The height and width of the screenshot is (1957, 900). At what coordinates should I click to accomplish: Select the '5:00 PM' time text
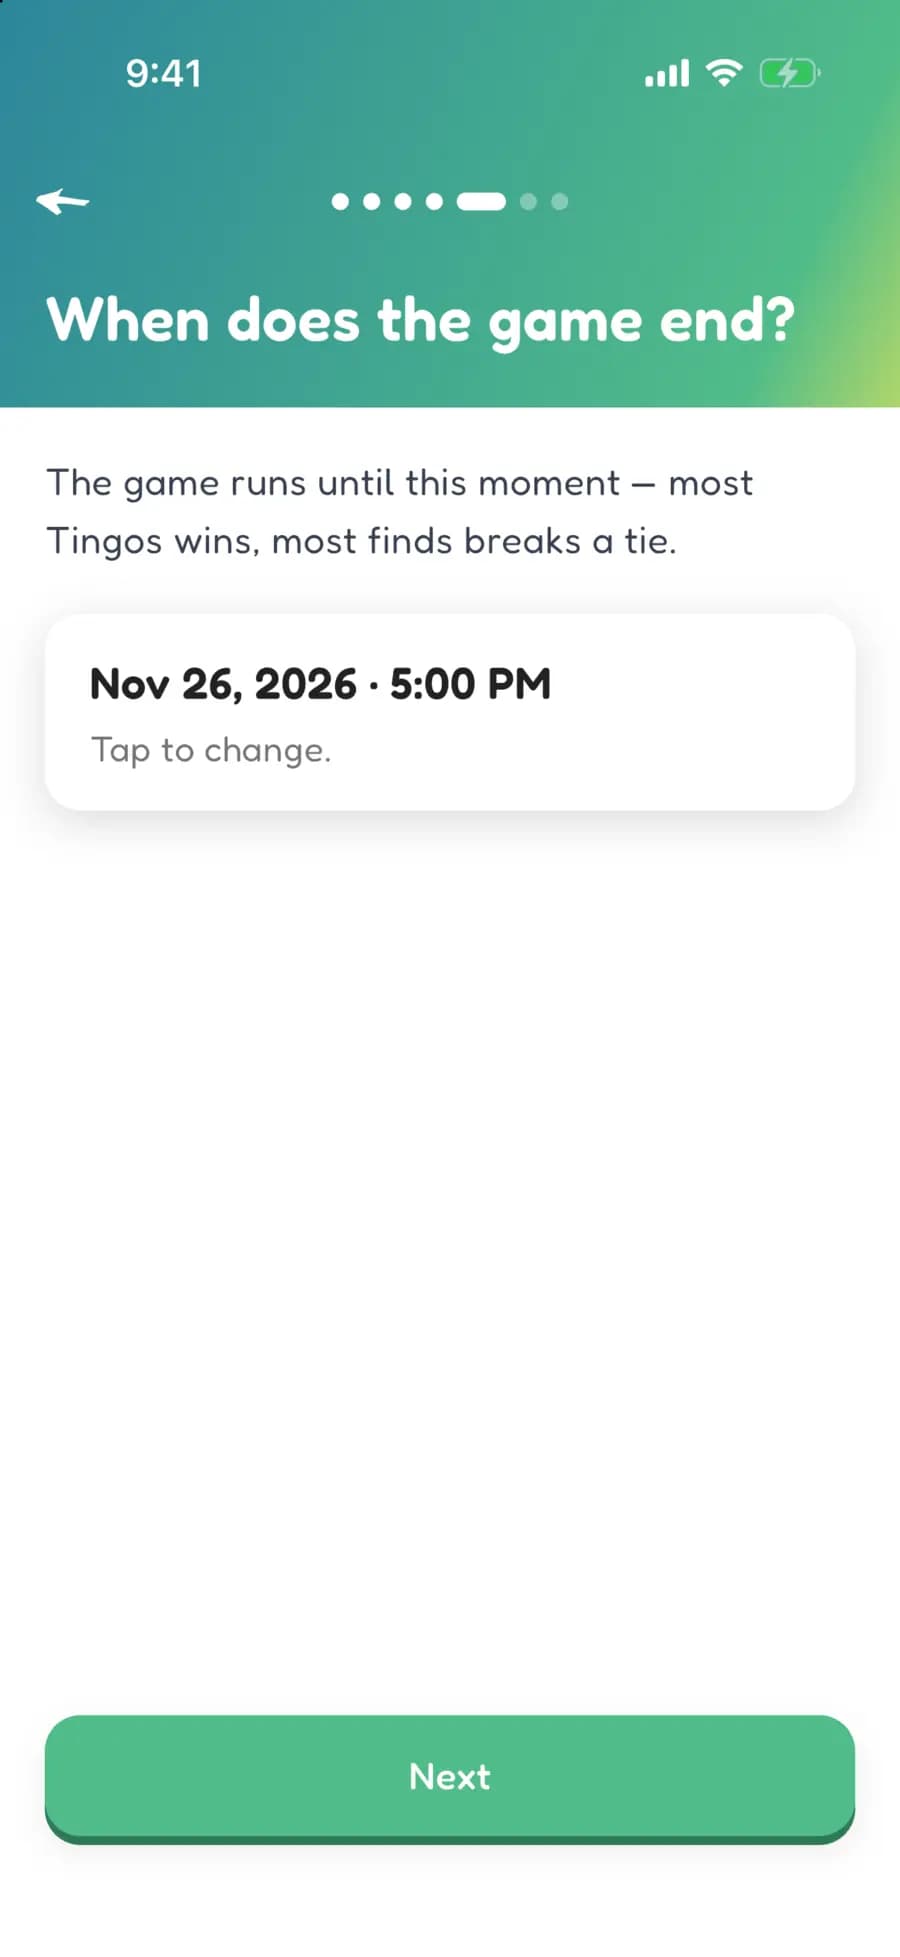[470, 684]
